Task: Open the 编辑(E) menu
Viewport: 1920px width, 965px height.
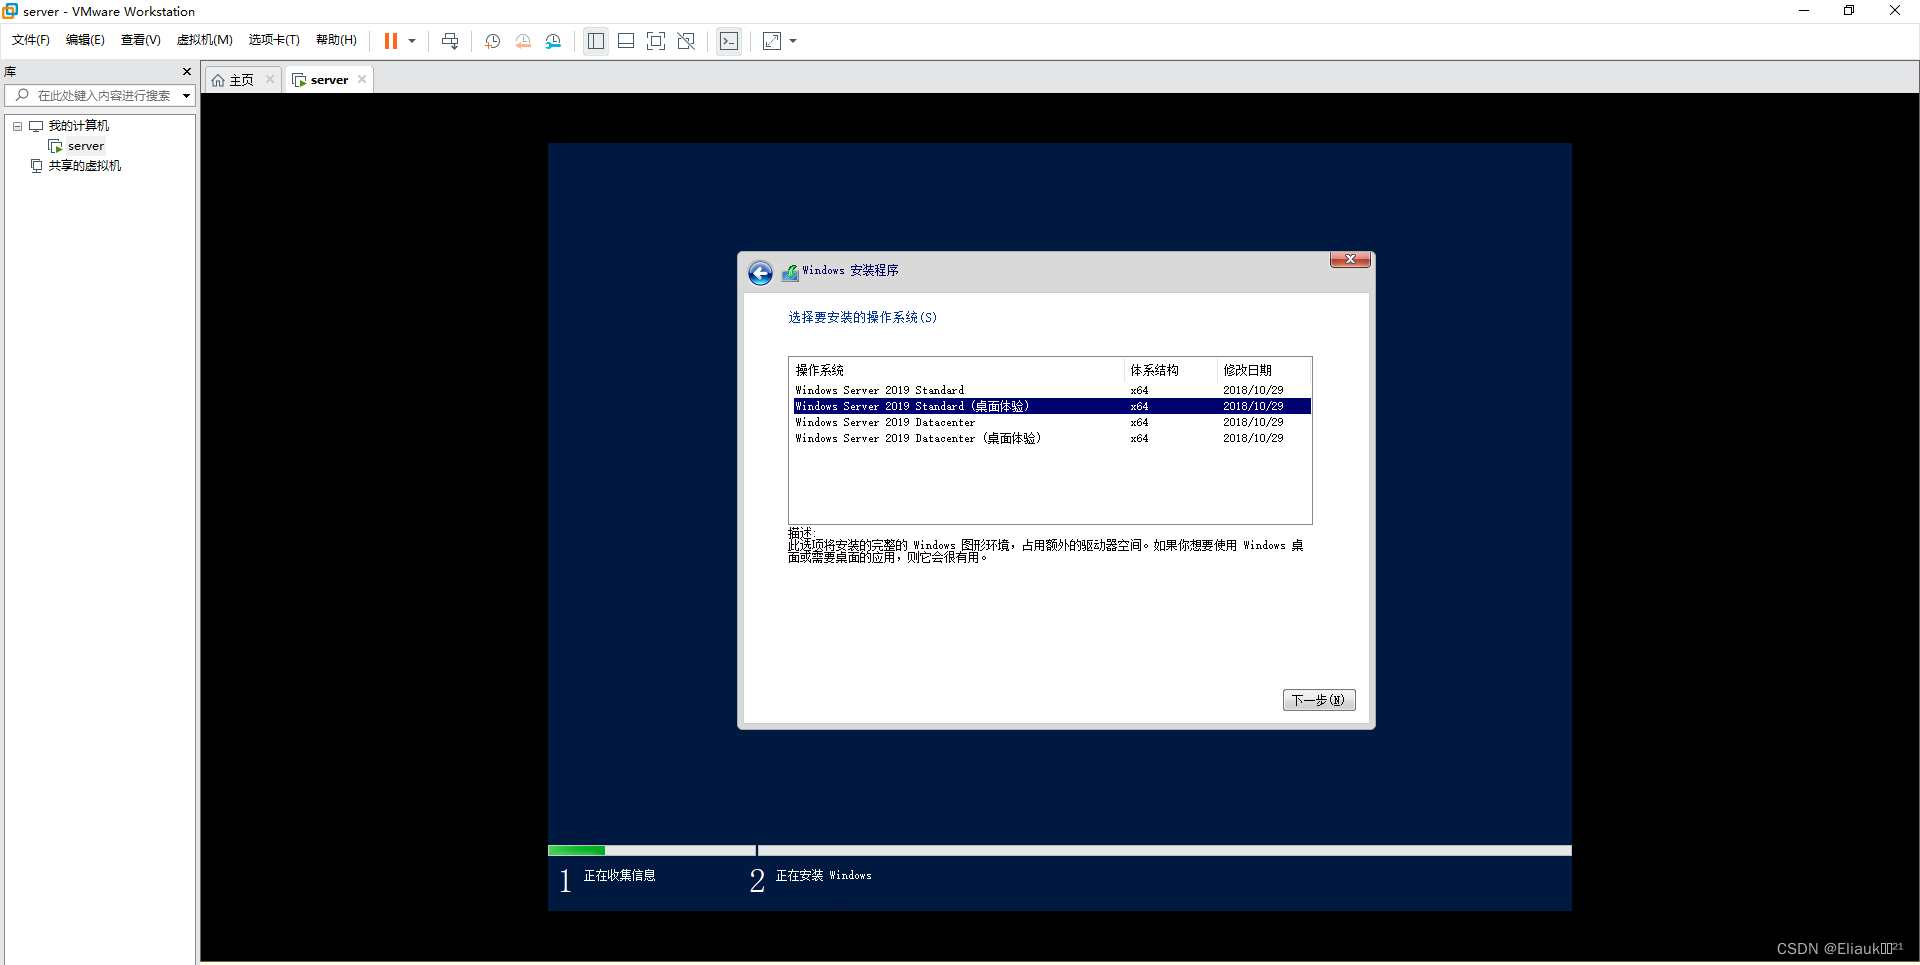Action: pos(85,40)
